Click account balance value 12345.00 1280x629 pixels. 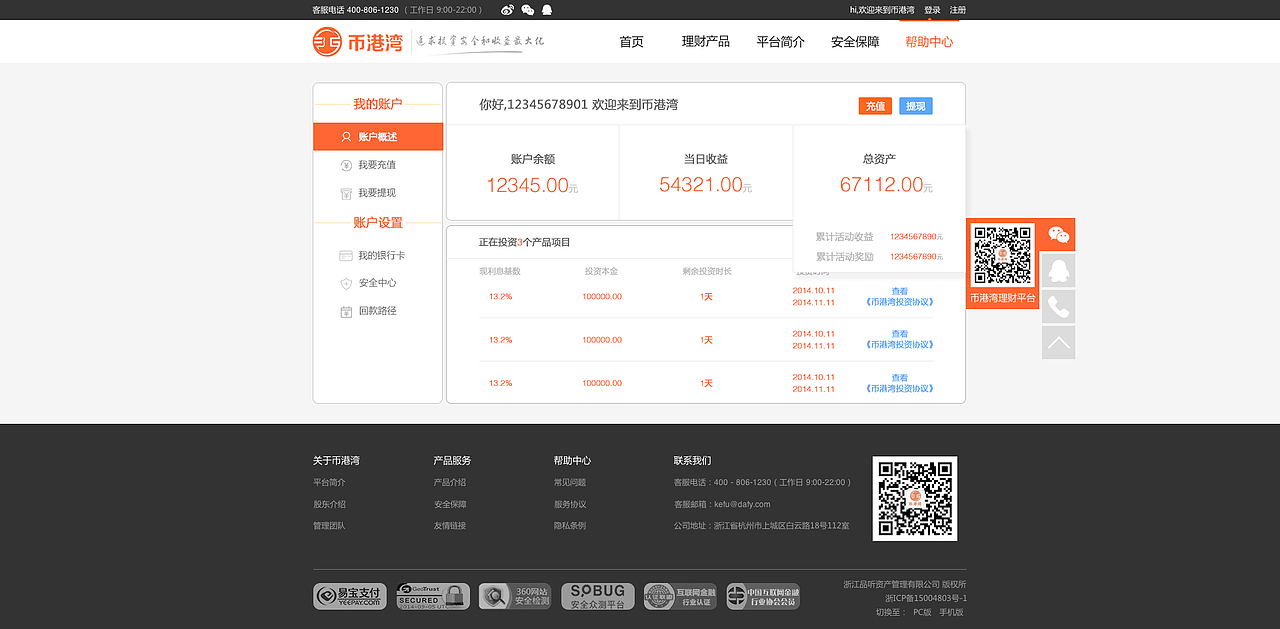[x=527, y=185]
